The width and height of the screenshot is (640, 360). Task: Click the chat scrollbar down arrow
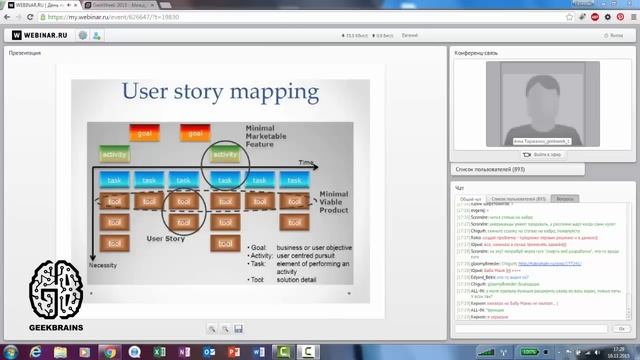coord(629,316)
